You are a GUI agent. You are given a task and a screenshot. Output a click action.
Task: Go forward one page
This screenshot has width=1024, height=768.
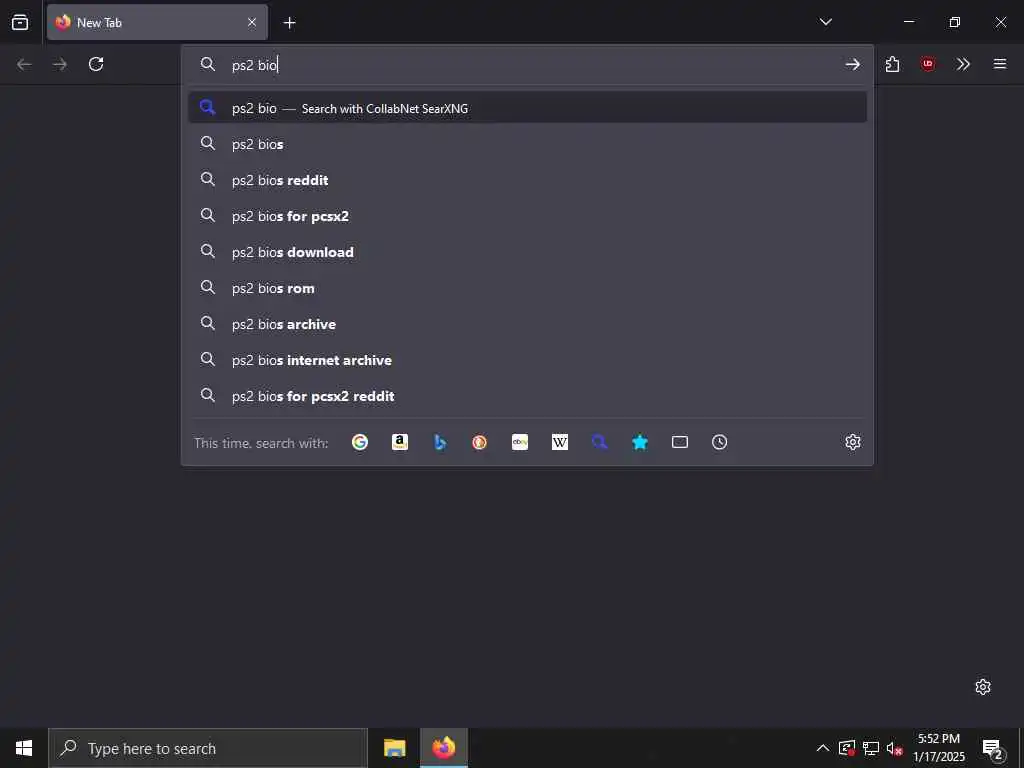click(x=59, y=64)
